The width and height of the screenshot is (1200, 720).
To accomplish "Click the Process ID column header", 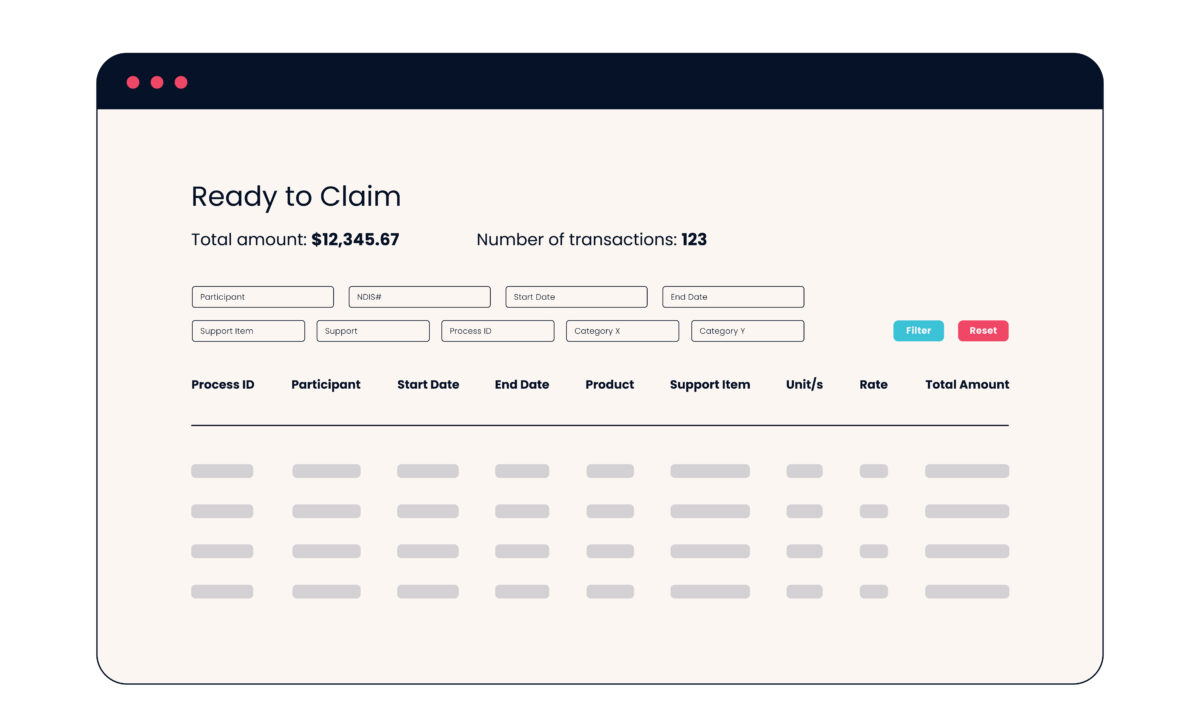I will click(x=223, y=384).
